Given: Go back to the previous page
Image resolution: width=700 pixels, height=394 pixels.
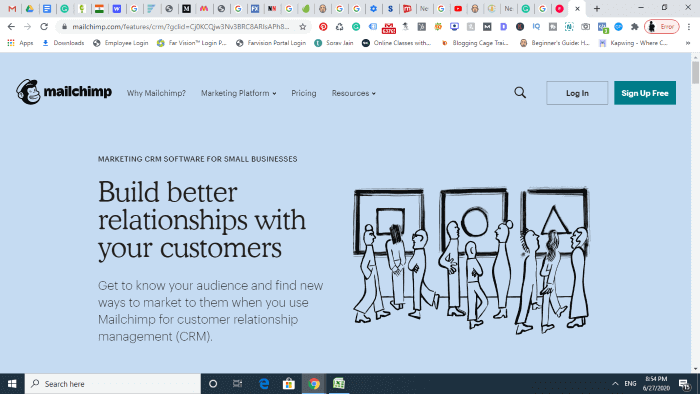Looking at the screenshot, I should tap(11, 27).
